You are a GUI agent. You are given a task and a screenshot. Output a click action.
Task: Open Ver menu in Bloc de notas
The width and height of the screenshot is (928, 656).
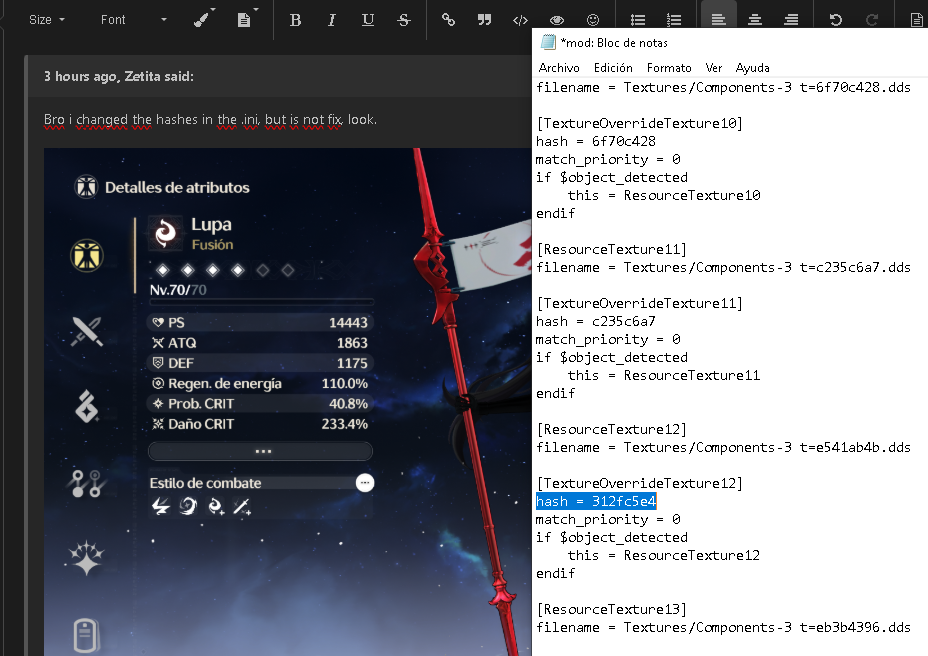(x=714, y=67)
